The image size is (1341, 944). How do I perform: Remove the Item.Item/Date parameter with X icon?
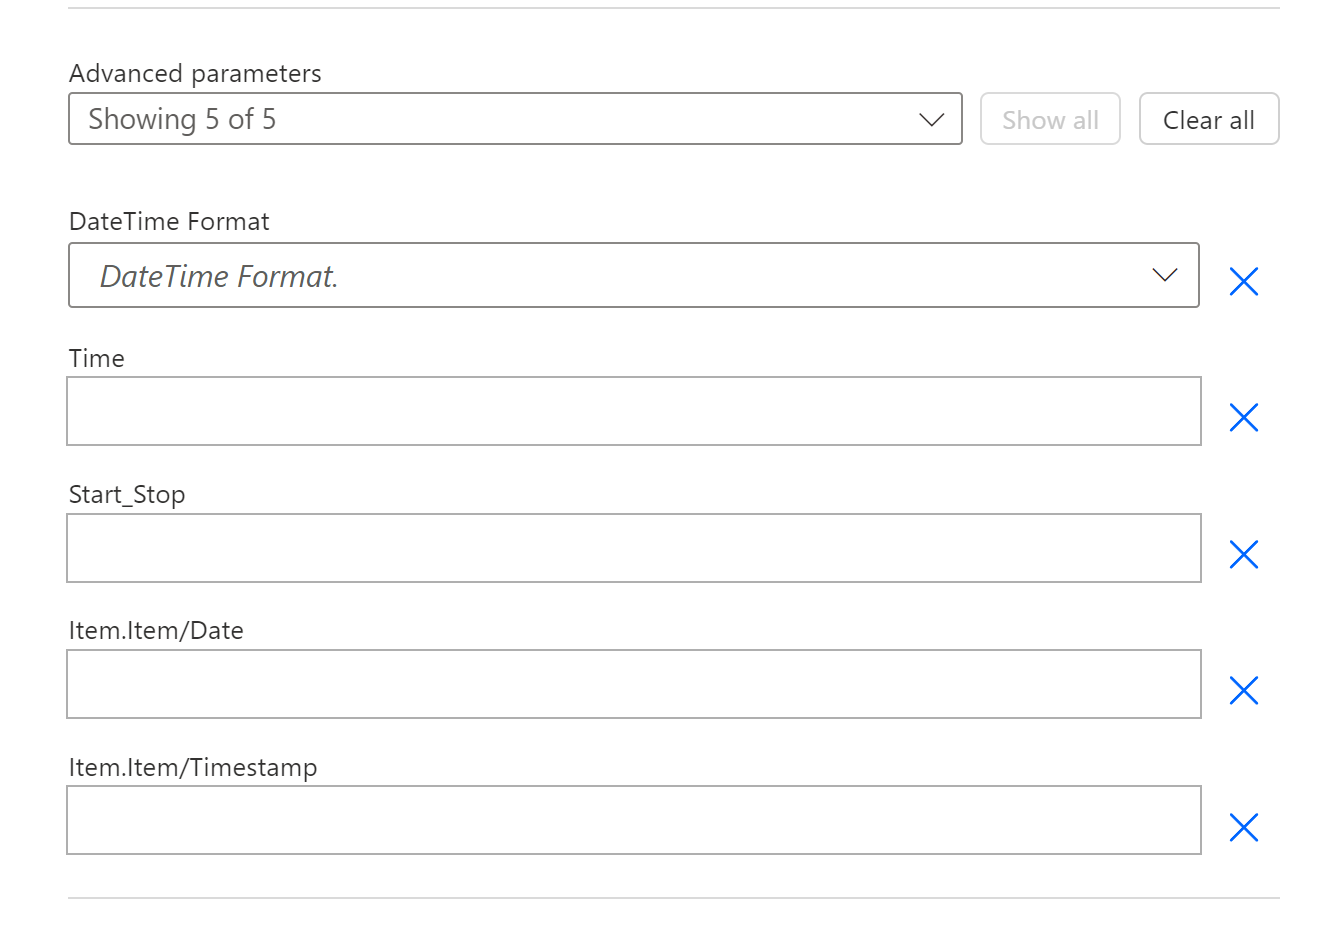click(1243, 690)
